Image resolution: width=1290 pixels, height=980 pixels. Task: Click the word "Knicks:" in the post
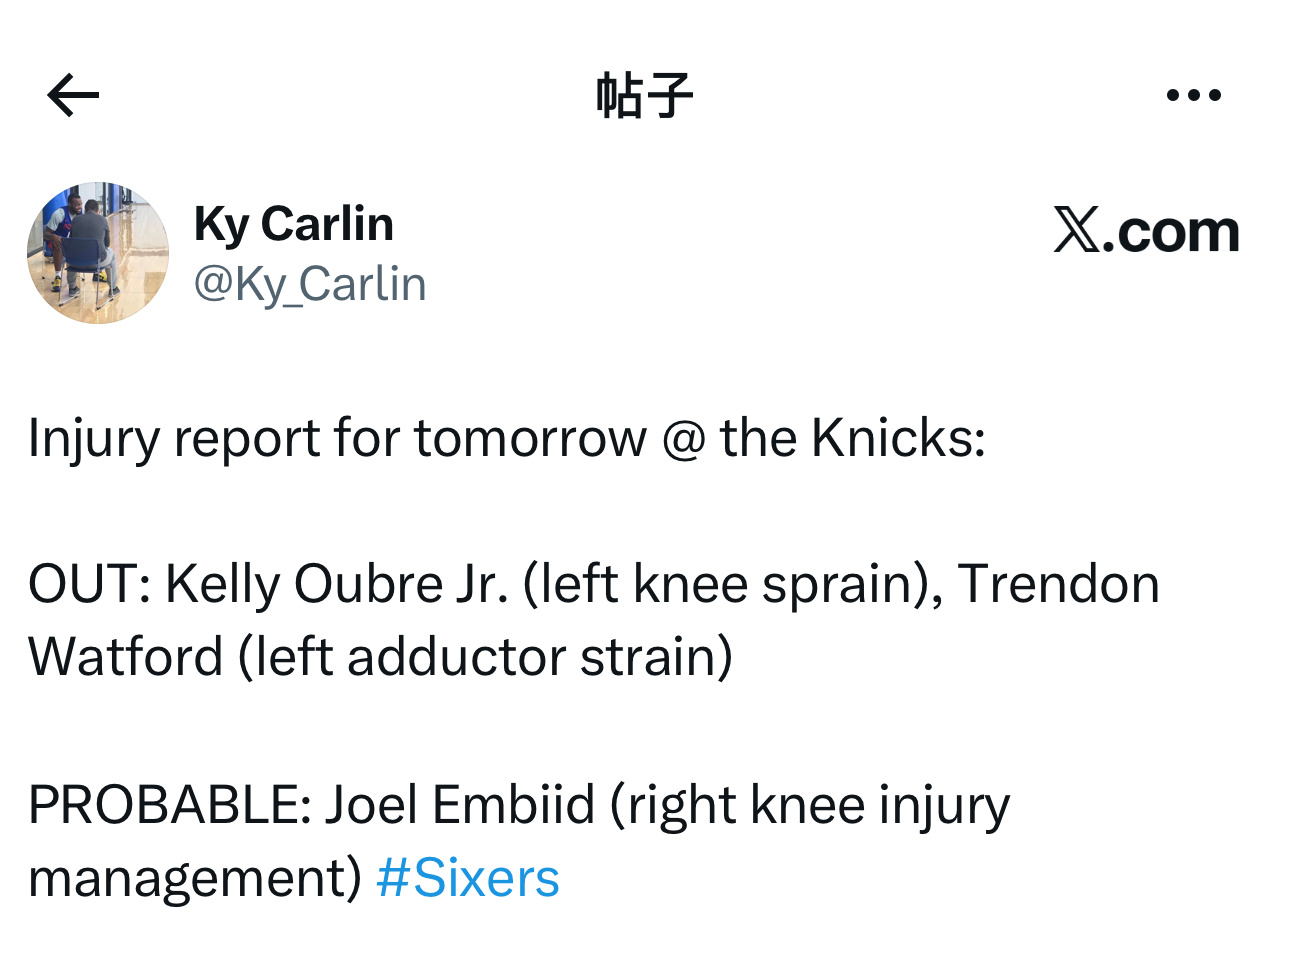coord(898,438)
